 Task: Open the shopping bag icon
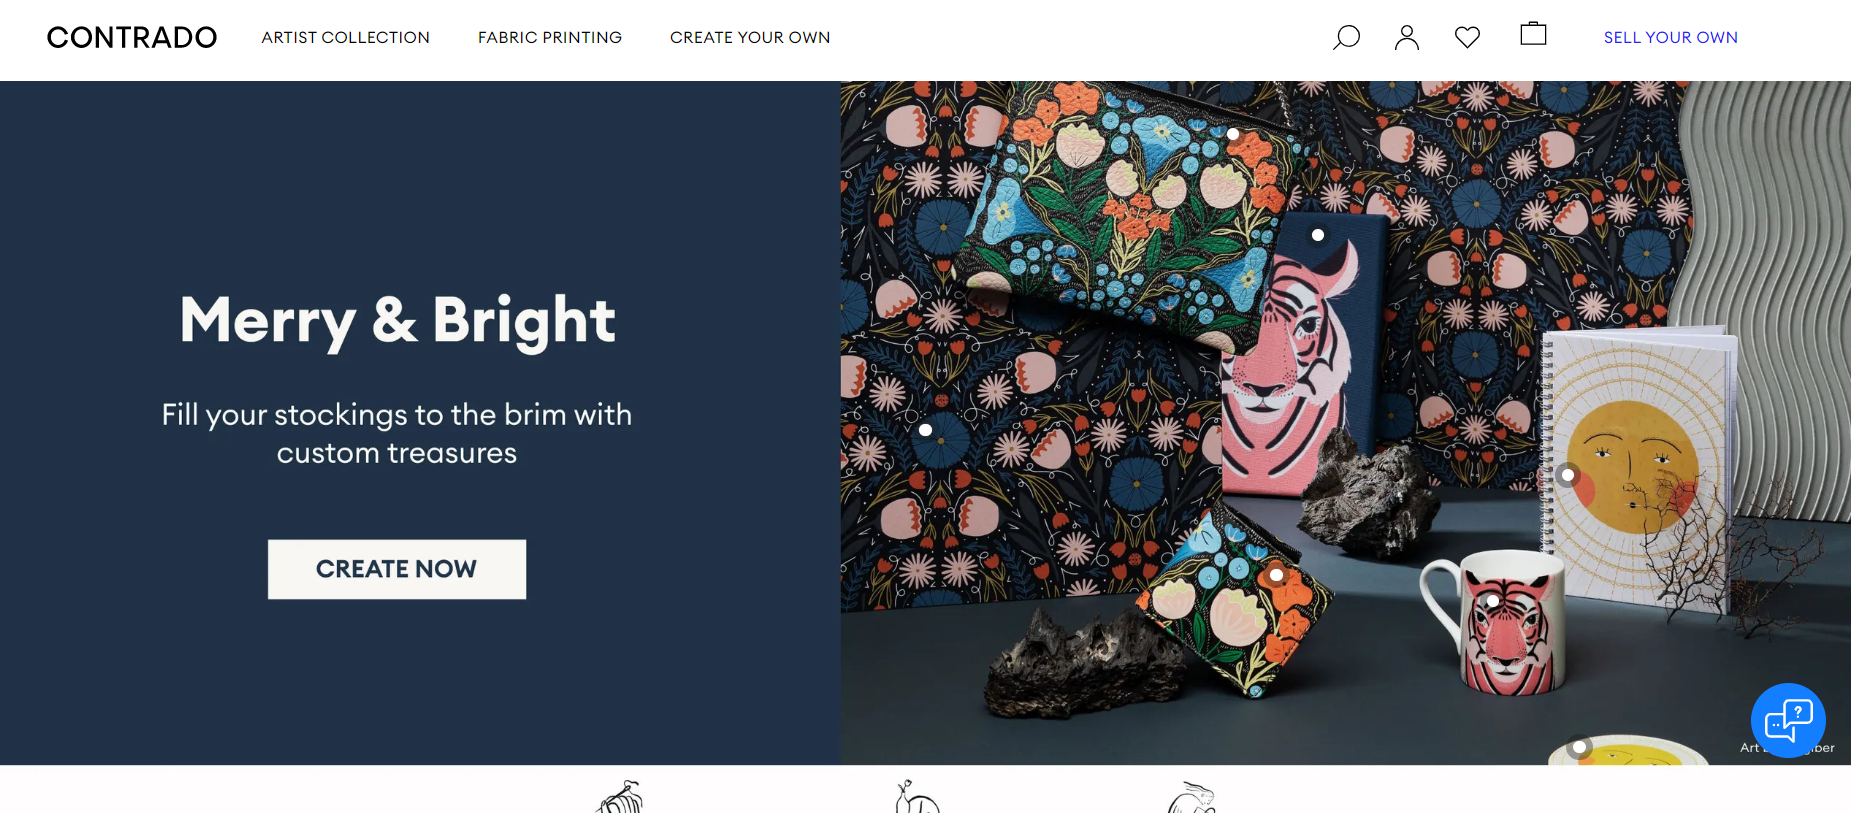[1533, 34]
